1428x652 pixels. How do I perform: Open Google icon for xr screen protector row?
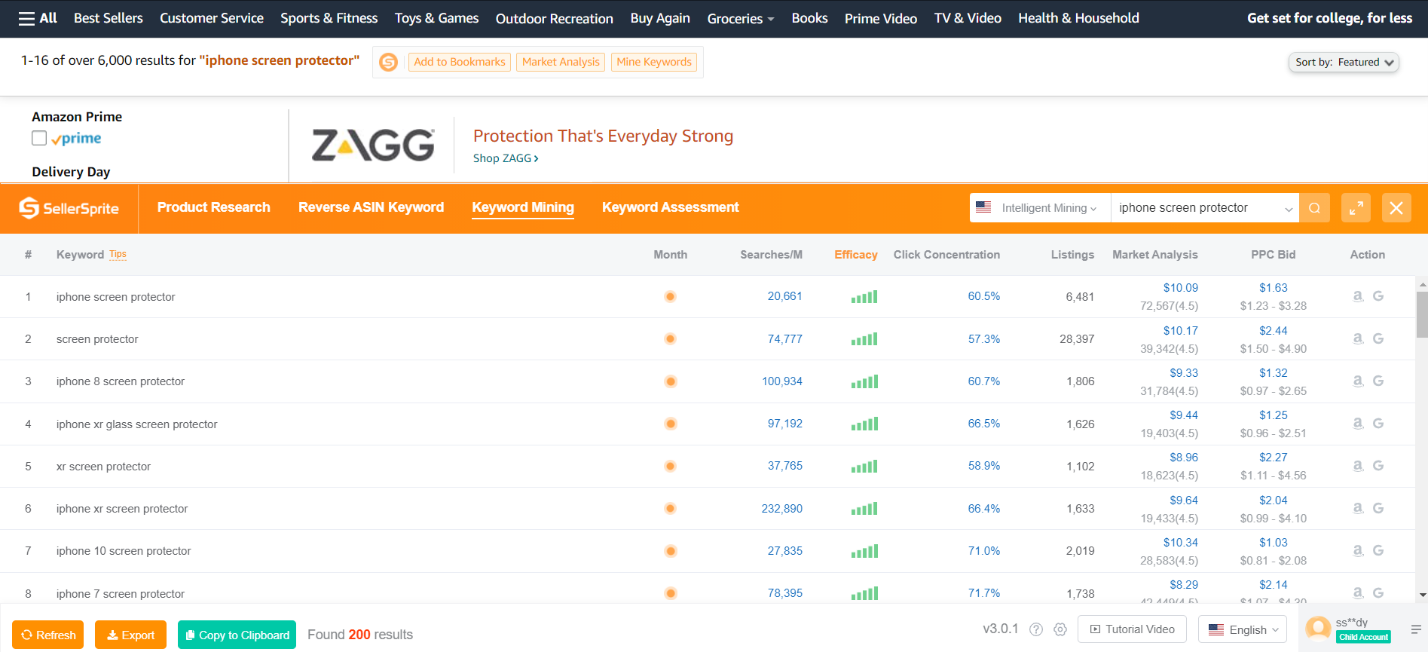(x=1378, y=466)
